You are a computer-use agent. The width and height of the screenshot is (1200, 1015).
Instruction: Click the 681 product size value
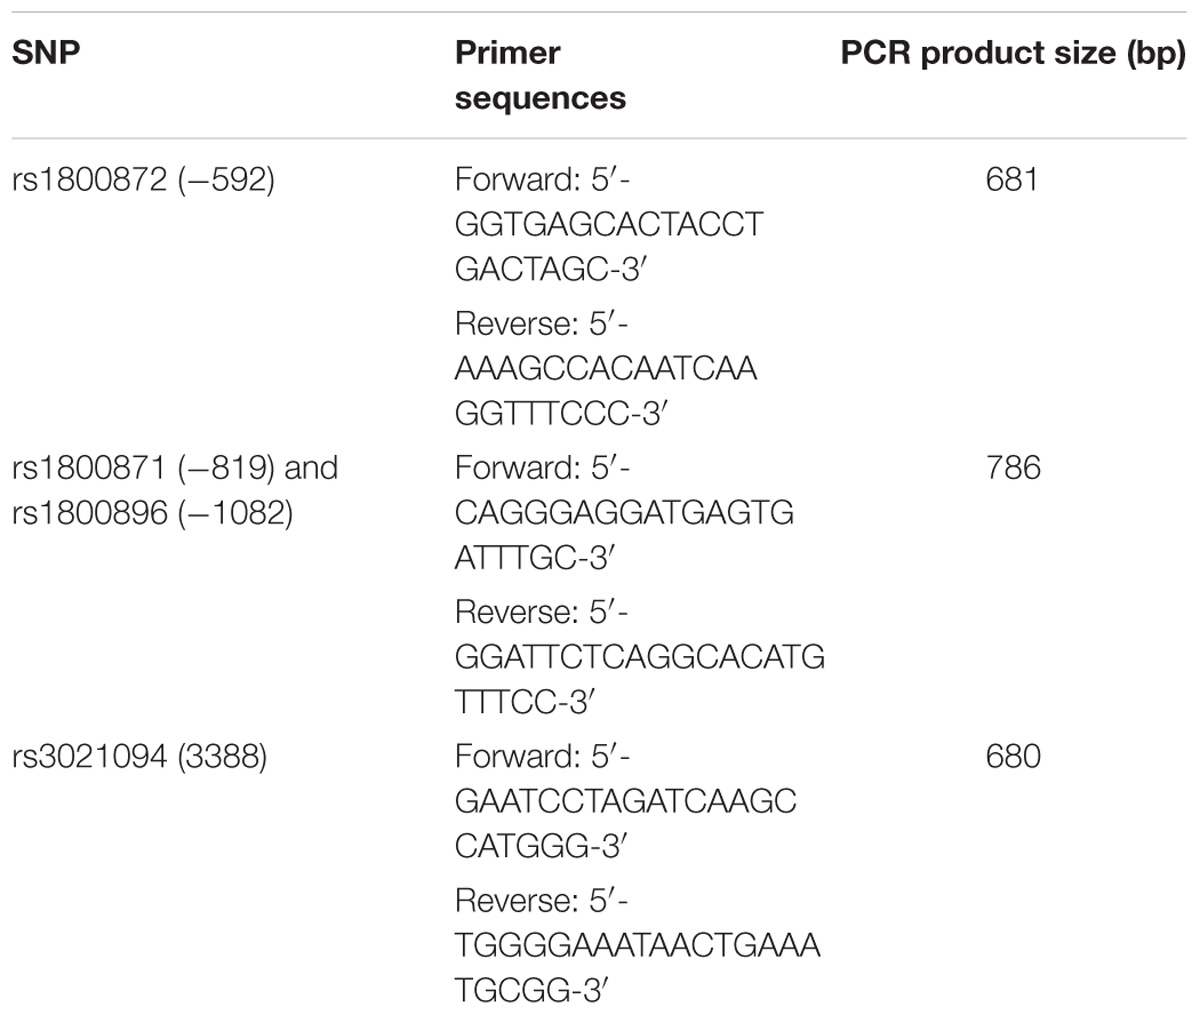1012,180
